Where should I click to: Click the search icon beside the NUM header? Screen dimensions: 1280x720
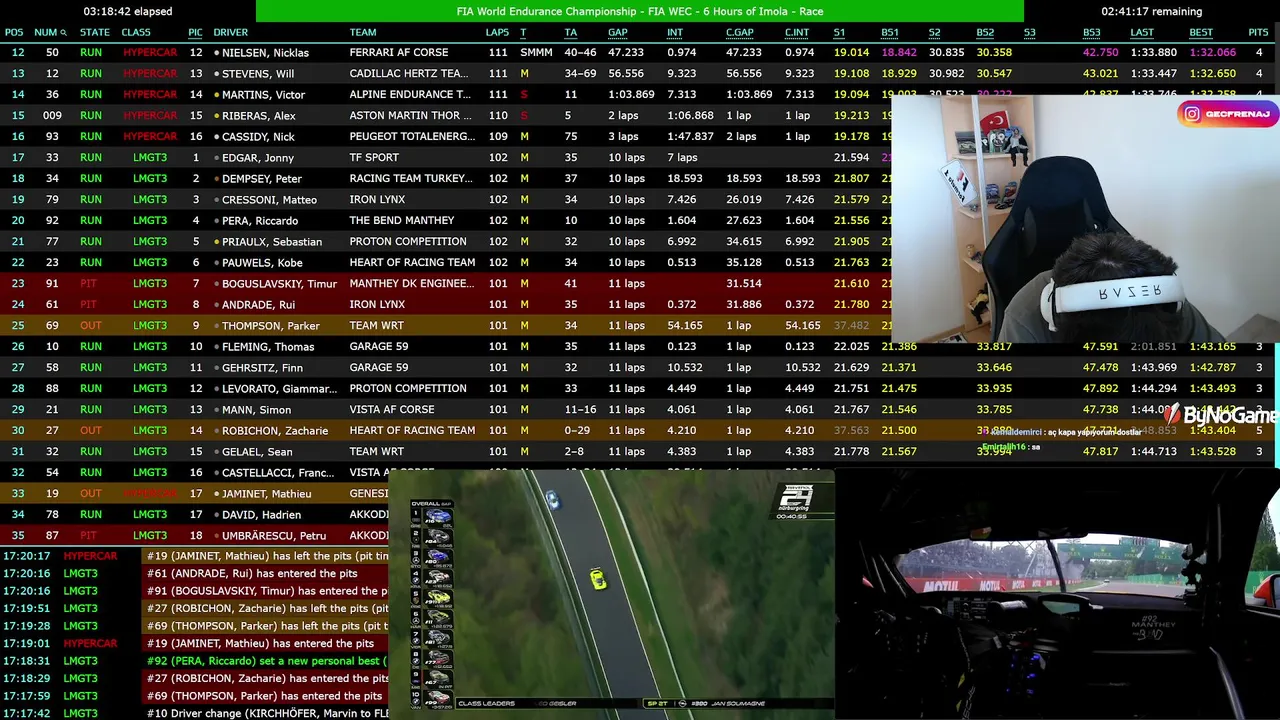(x=63, y=33)
